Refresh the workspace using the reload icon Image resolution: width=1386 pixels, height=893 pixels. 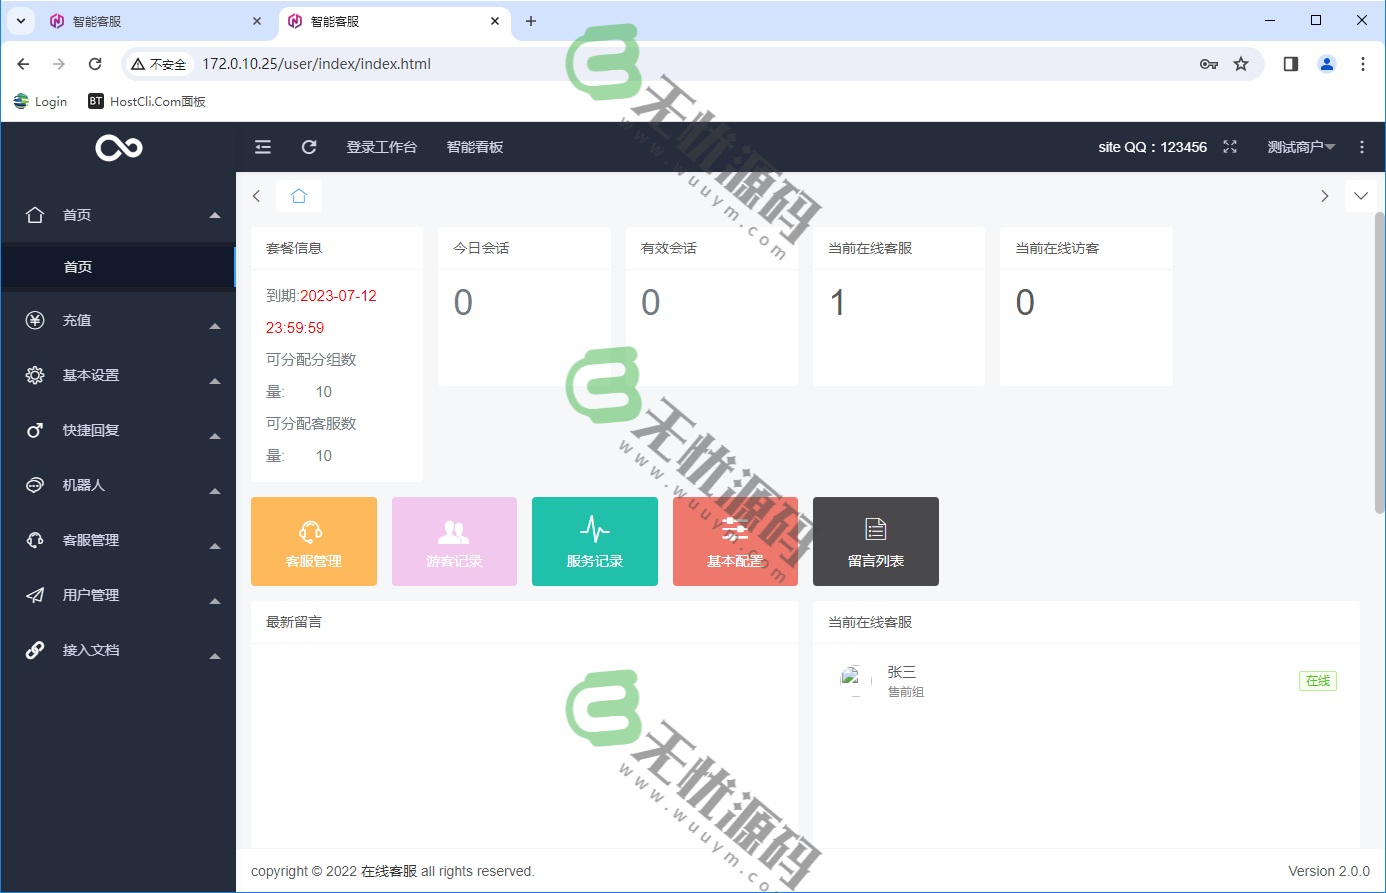(x=309, y=146)
